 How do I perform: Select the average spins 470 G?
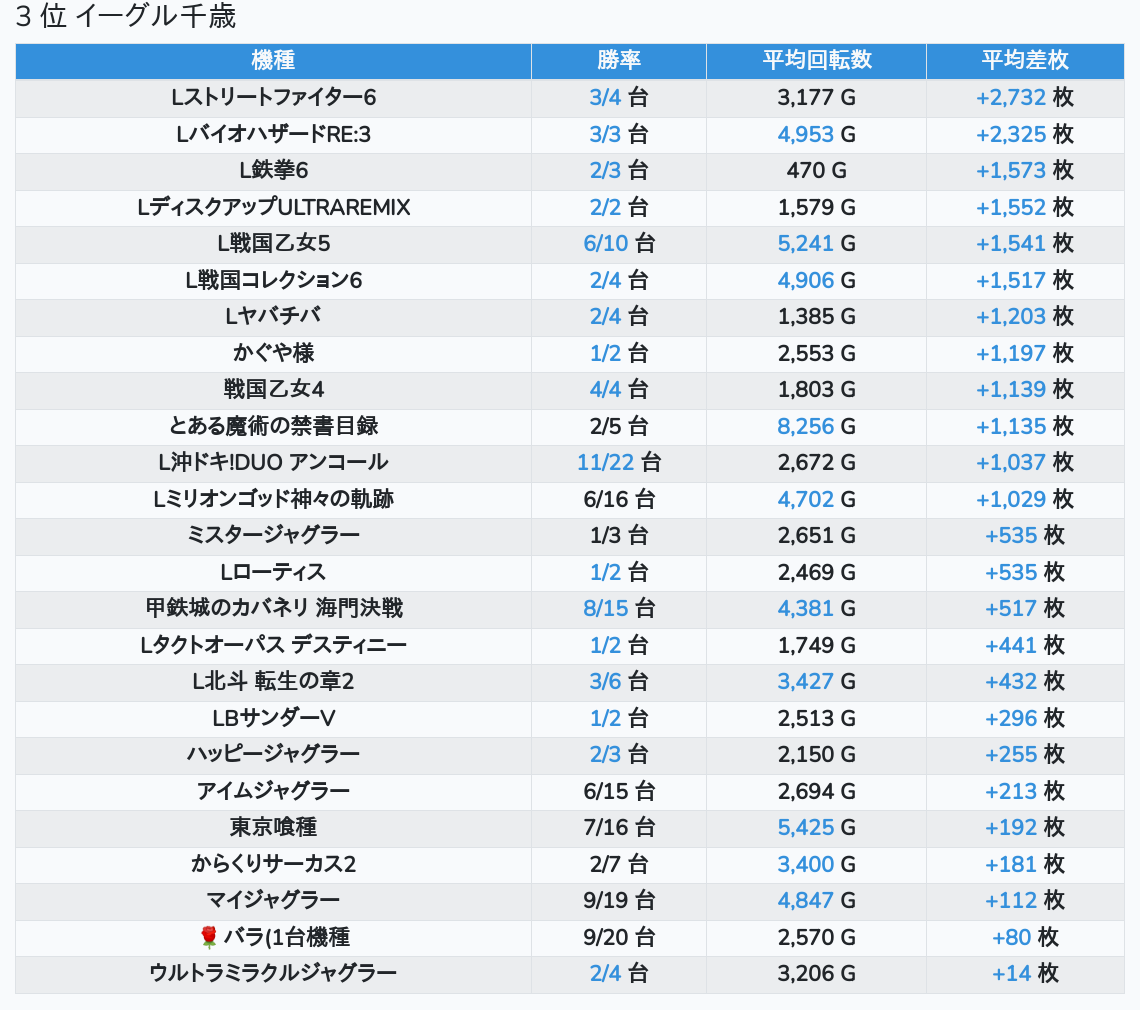coord(816,171)
